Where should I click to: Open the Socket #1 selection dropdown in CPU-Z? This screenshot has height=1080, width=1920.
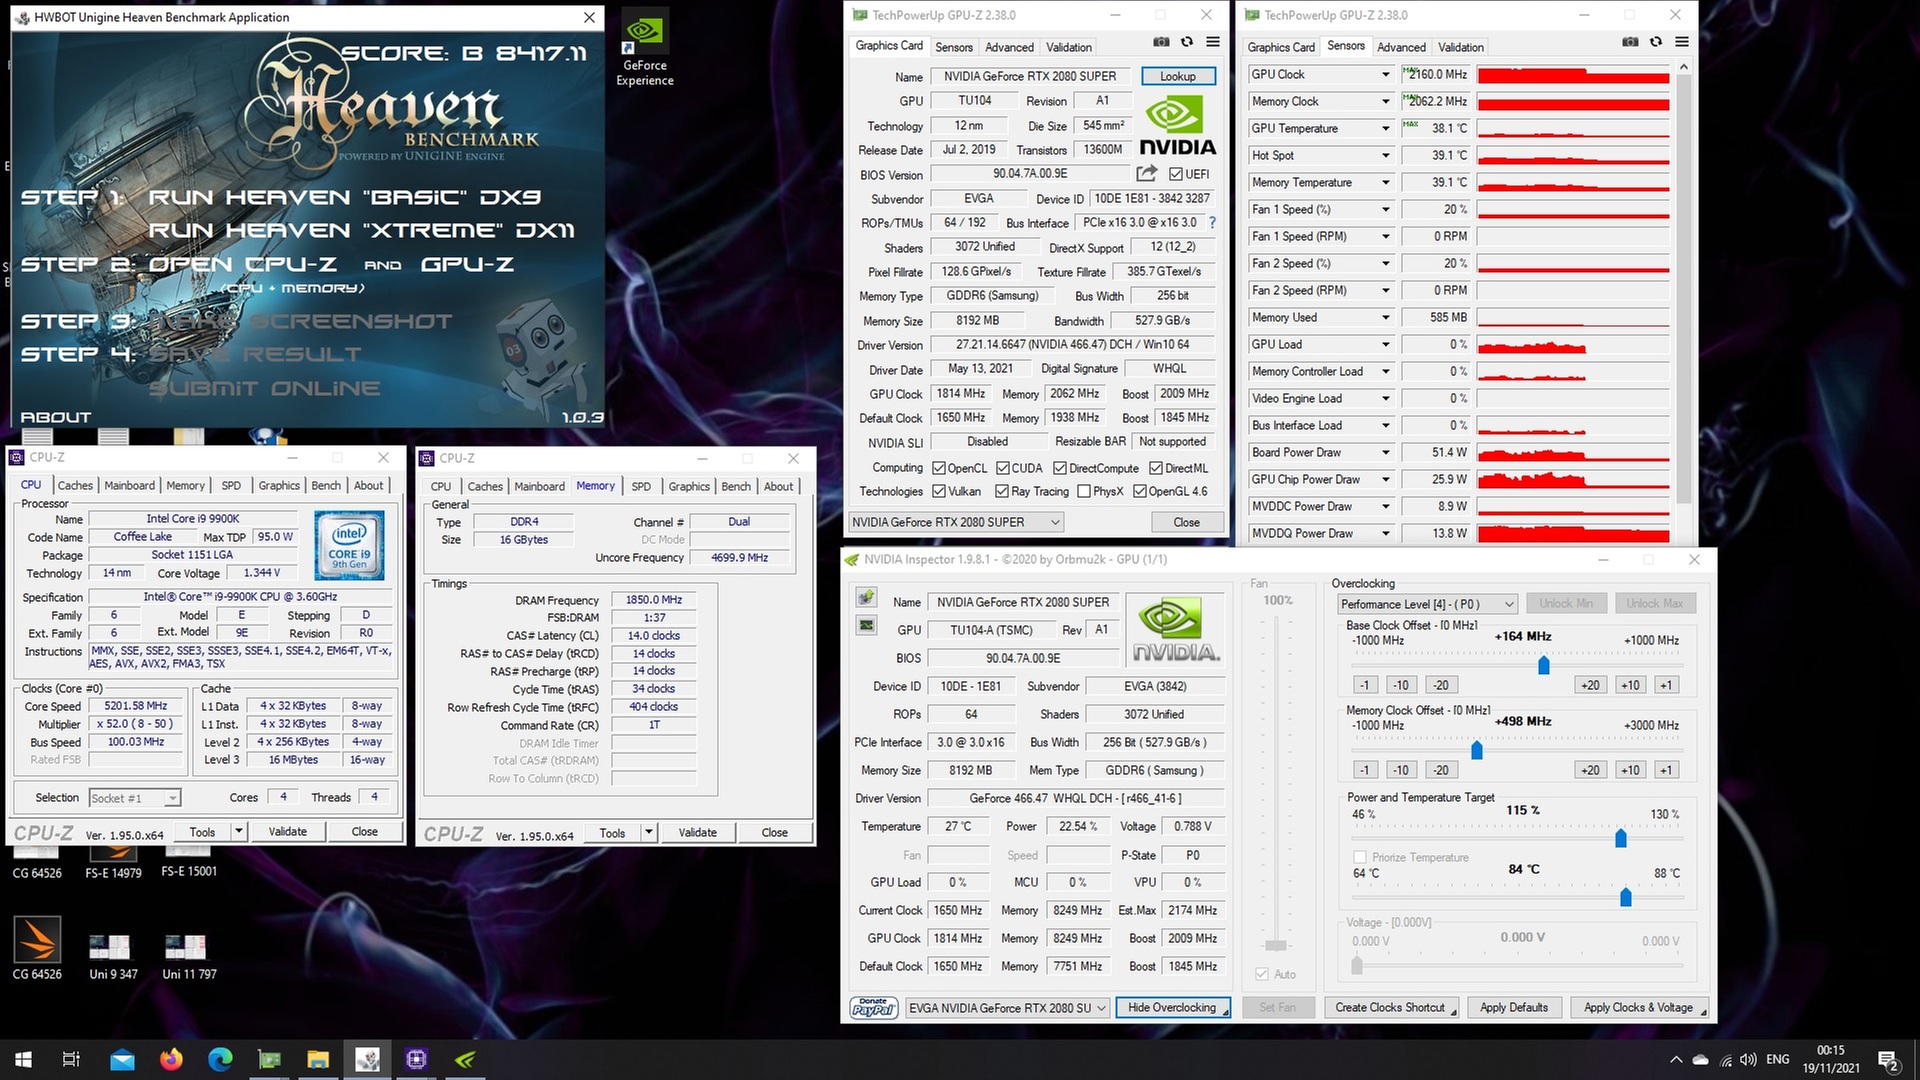click(x=134, y=798)
